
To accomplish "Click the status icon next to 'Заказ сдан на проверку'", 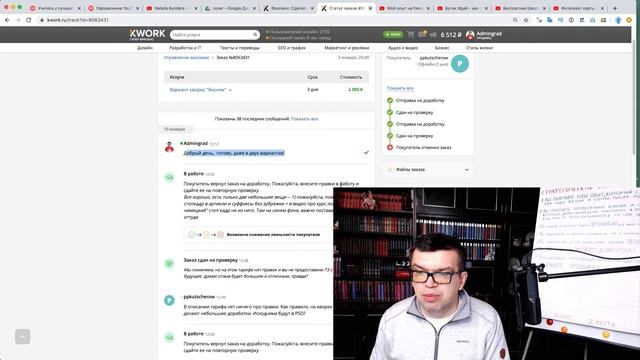I will 169,264.
